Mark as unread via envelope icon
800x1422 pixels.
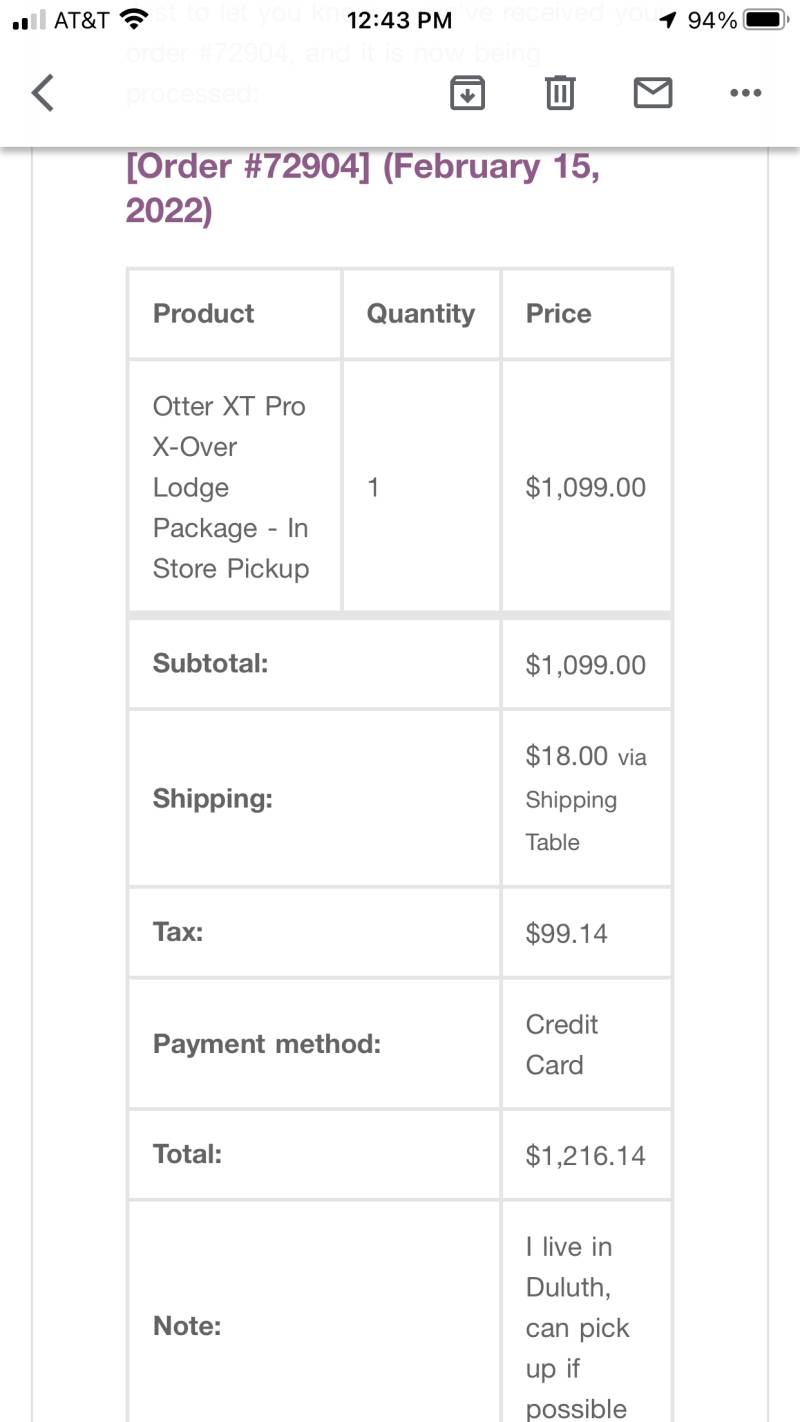(653, 93)
